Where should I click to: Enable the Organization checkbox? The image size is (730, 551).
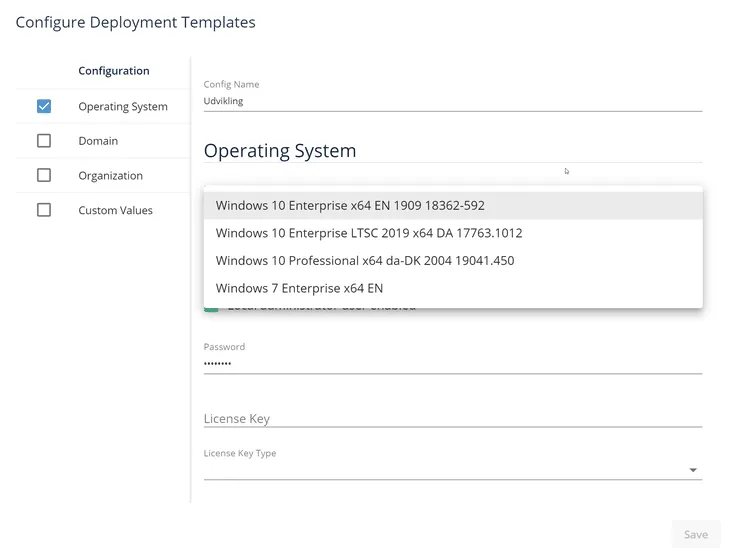(x=44, y=175)
